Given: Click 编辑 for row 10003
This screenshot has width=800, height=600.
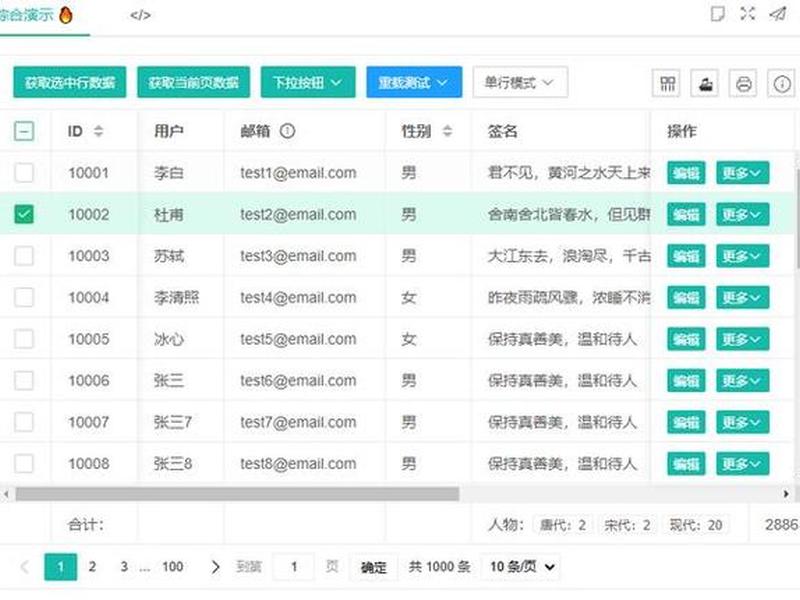Looking at the screenshot, I should (x=686, y=256).
